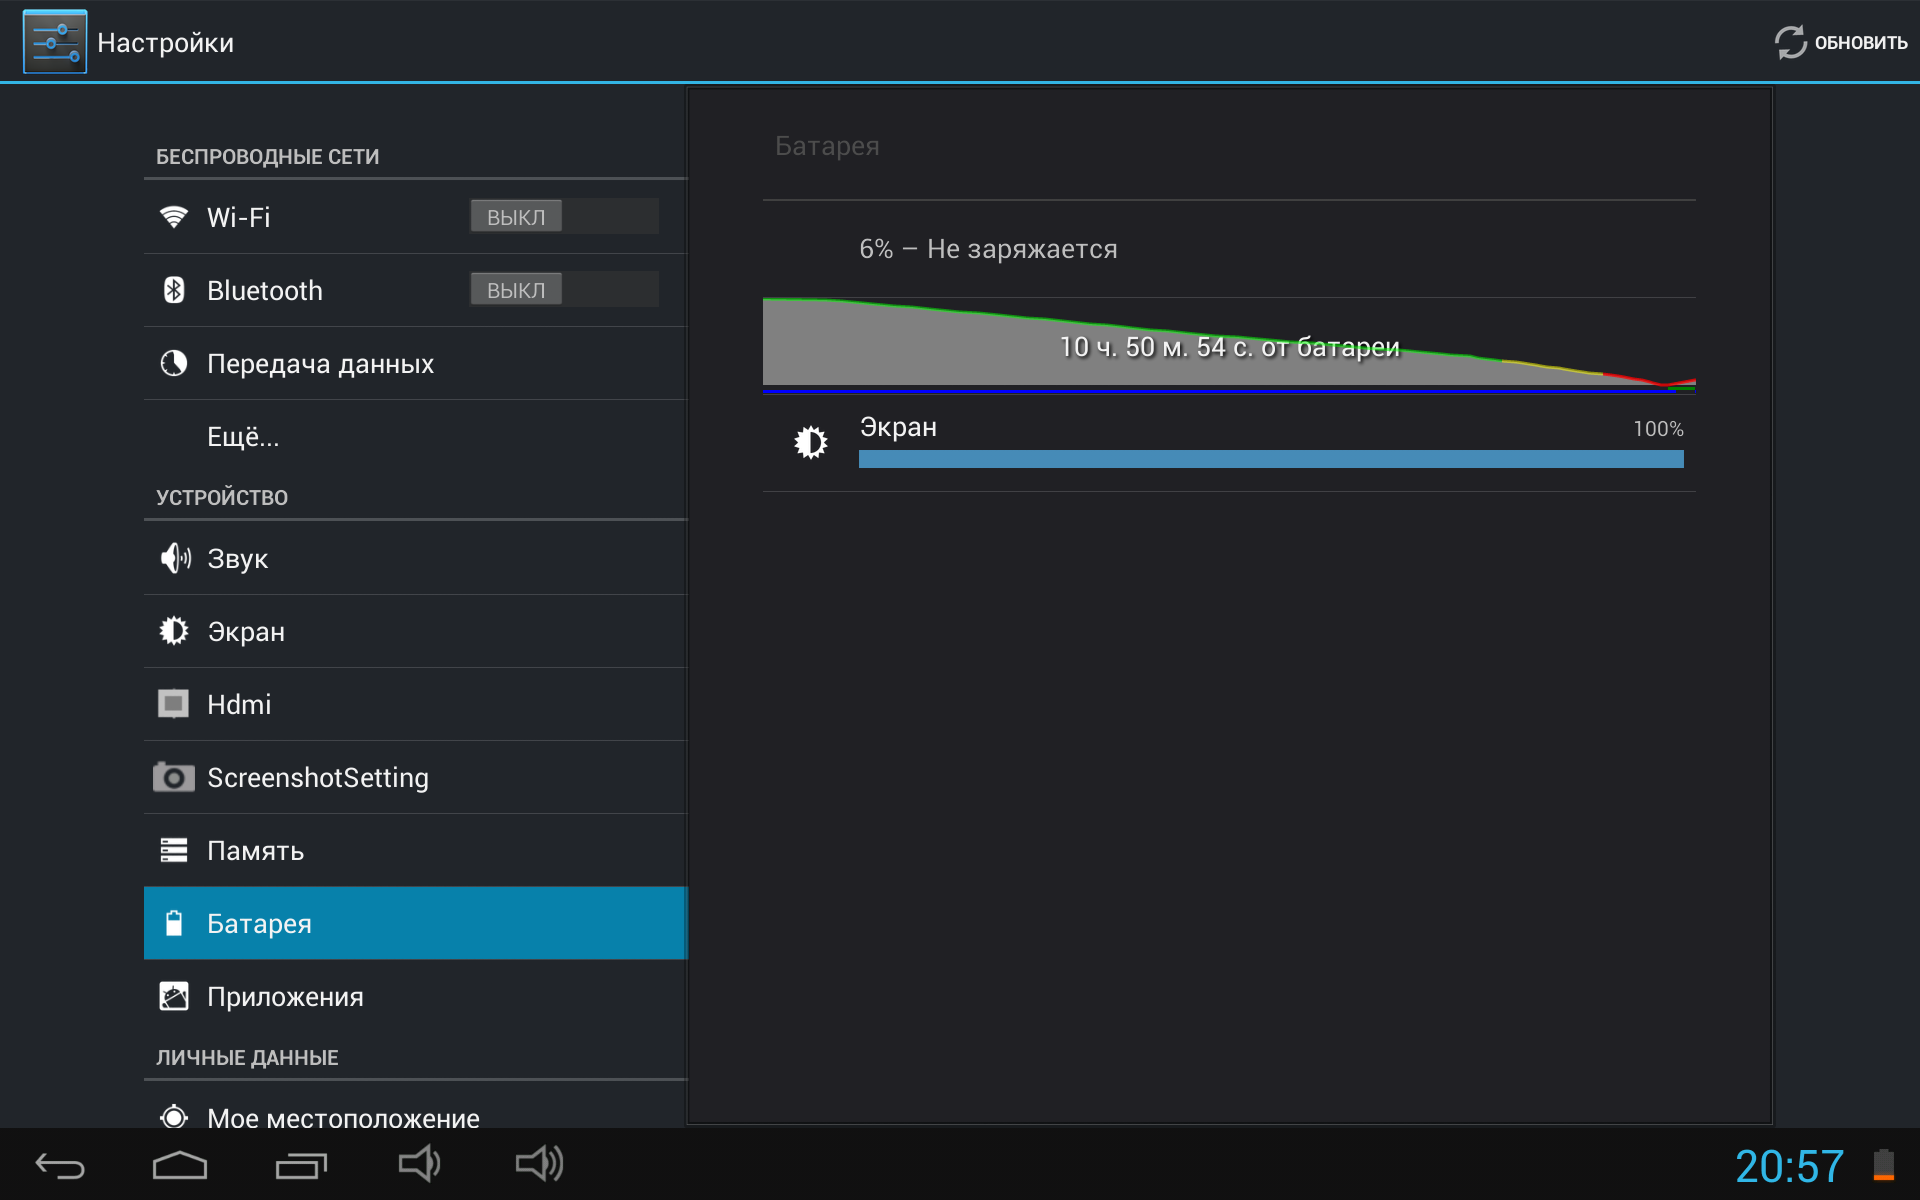Open Экран battery usage details
Image resolution: width=1920 pixels, height=1200 pixels.
point(1229,443)
